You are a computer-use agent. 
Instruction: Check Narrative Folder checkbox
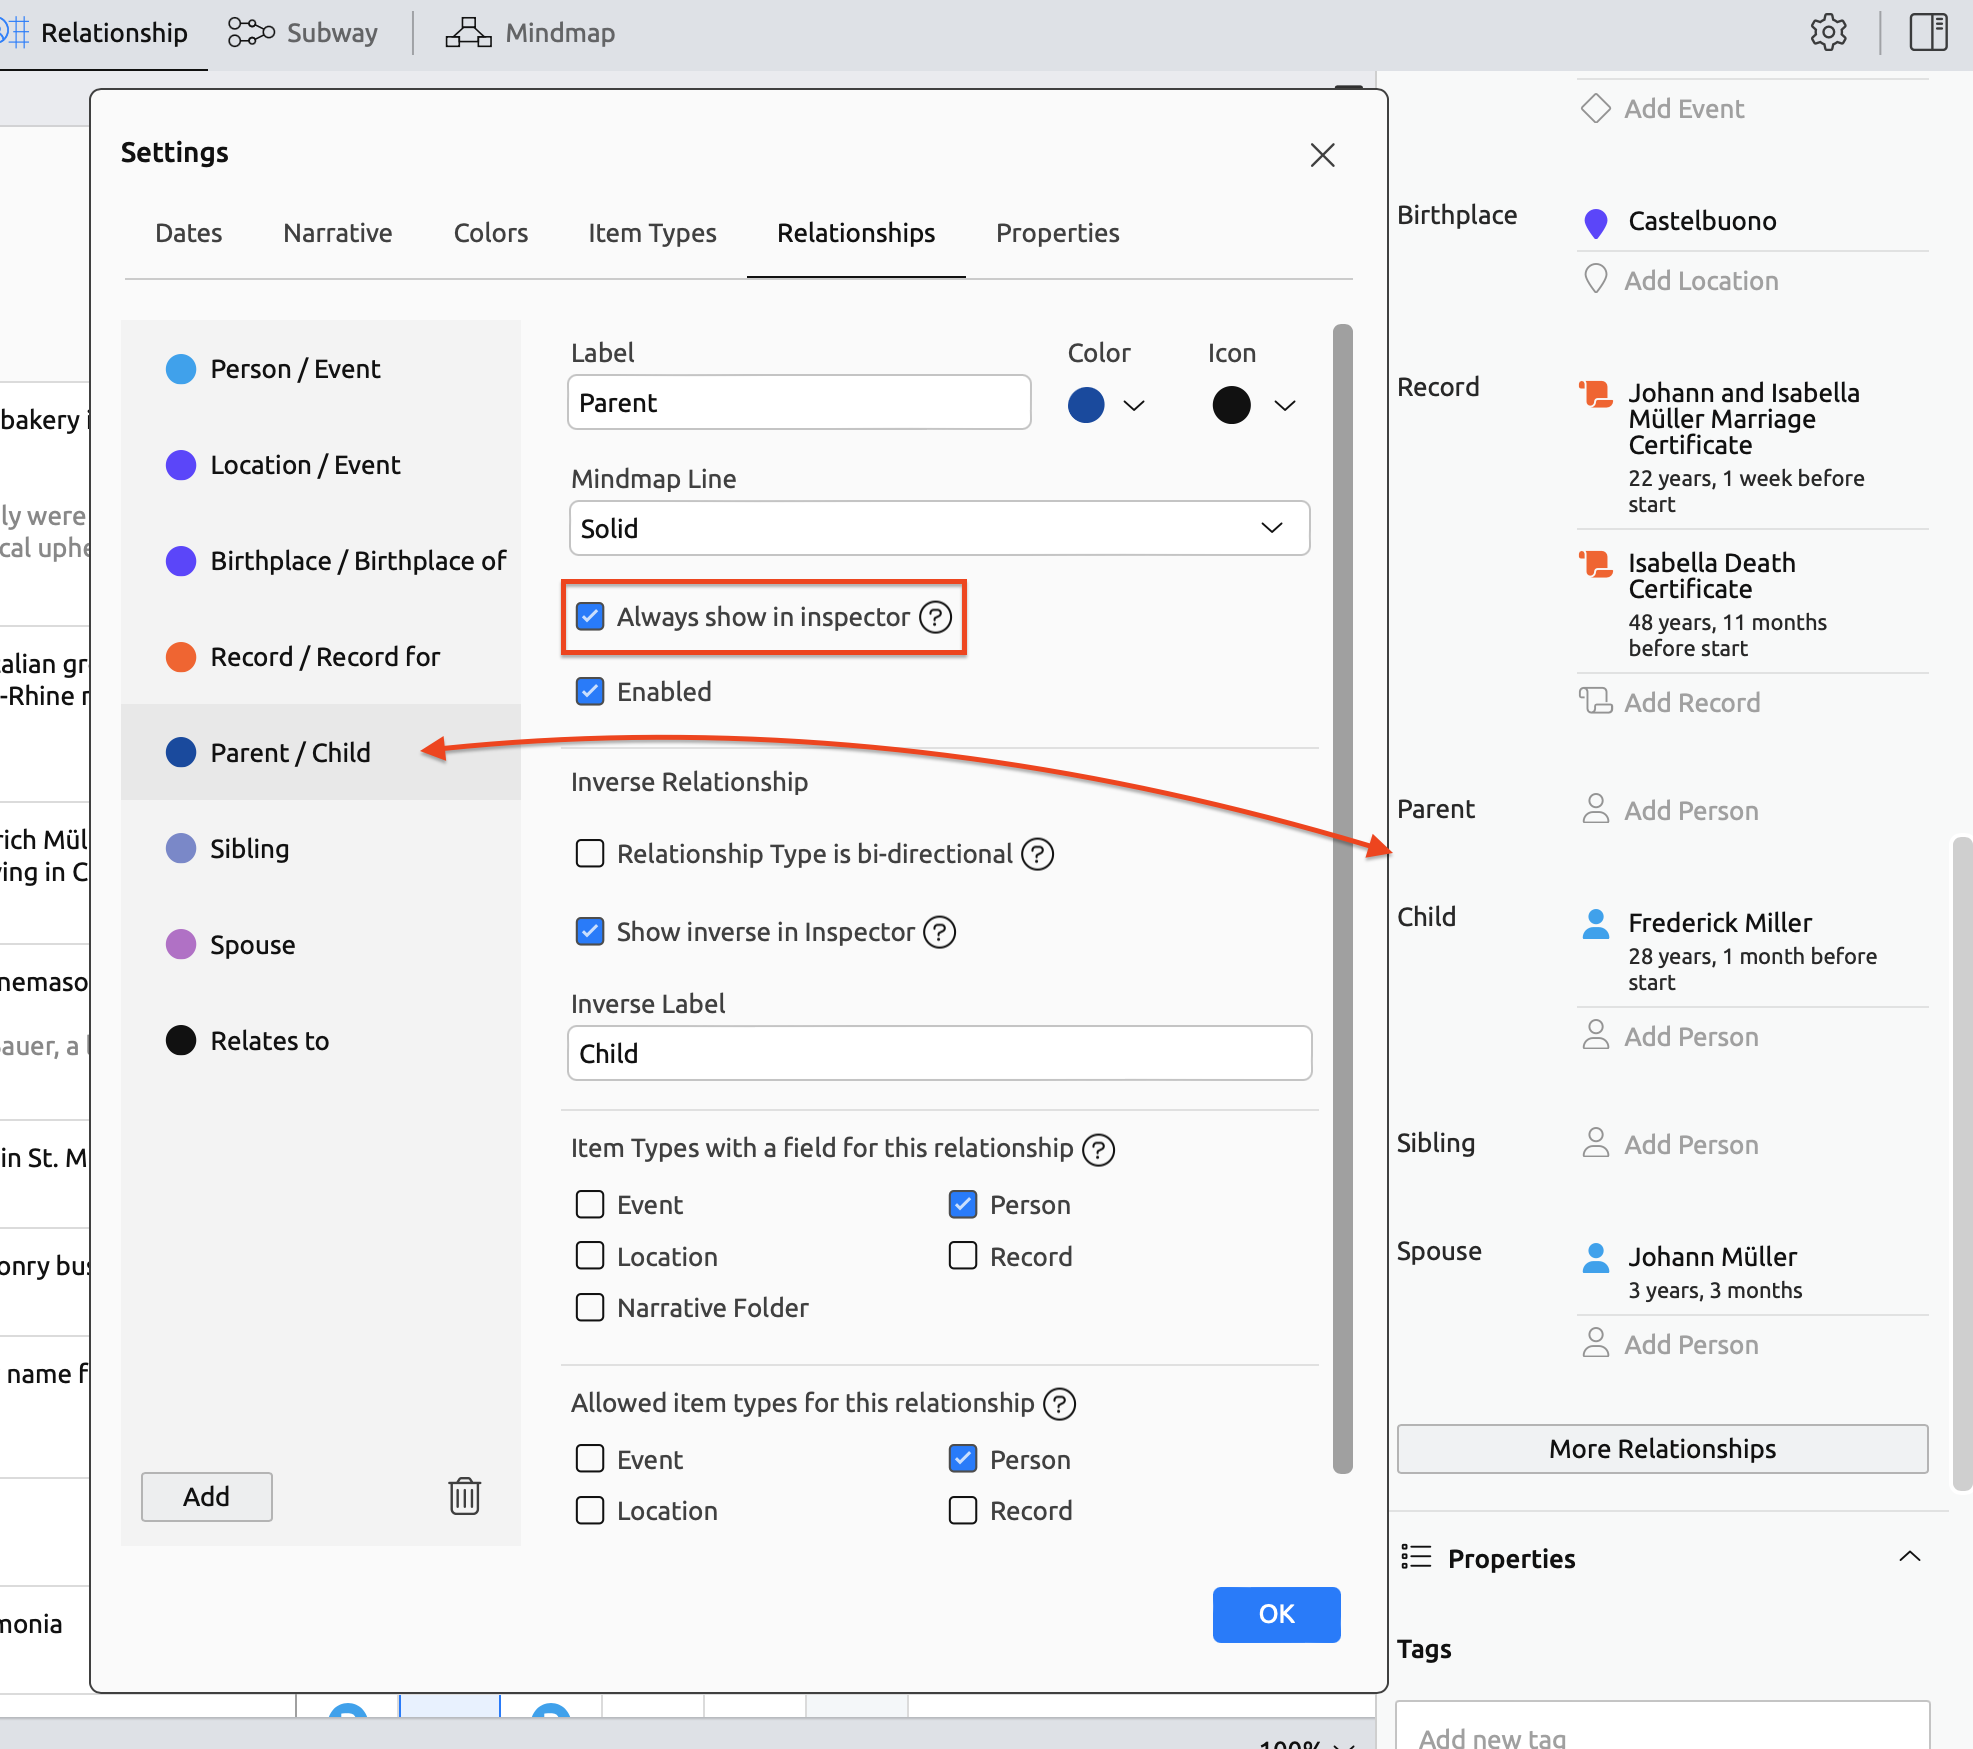click(x=590, y=1307)
